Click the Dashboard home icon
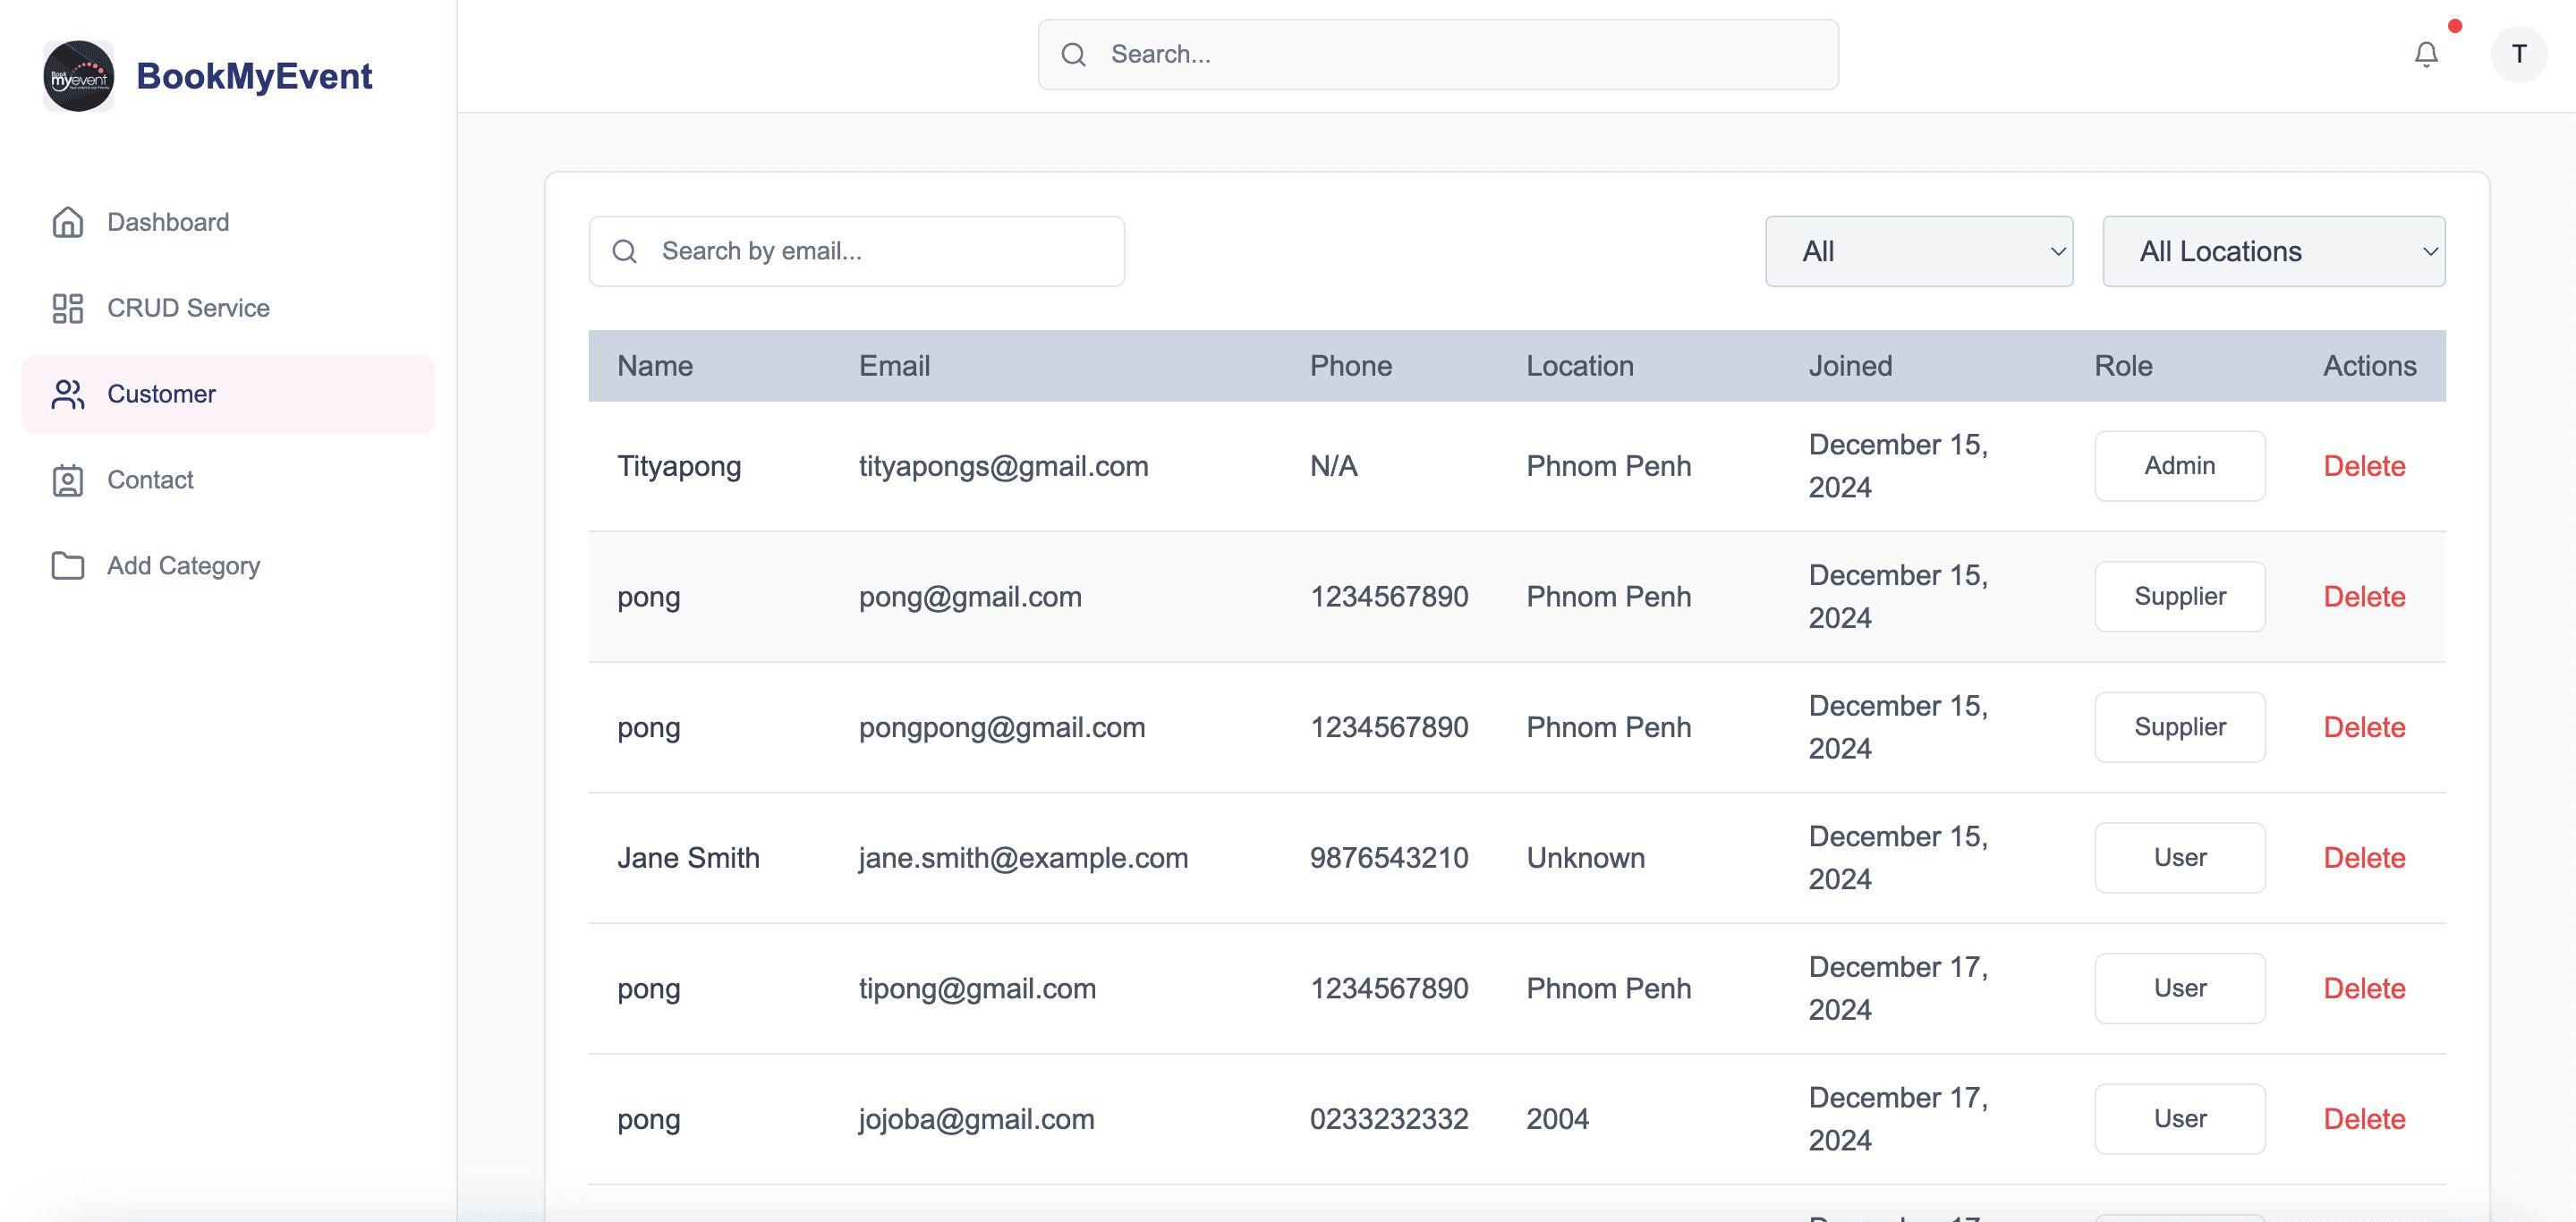2576x1222 pixels. click(x=67, y=222)
